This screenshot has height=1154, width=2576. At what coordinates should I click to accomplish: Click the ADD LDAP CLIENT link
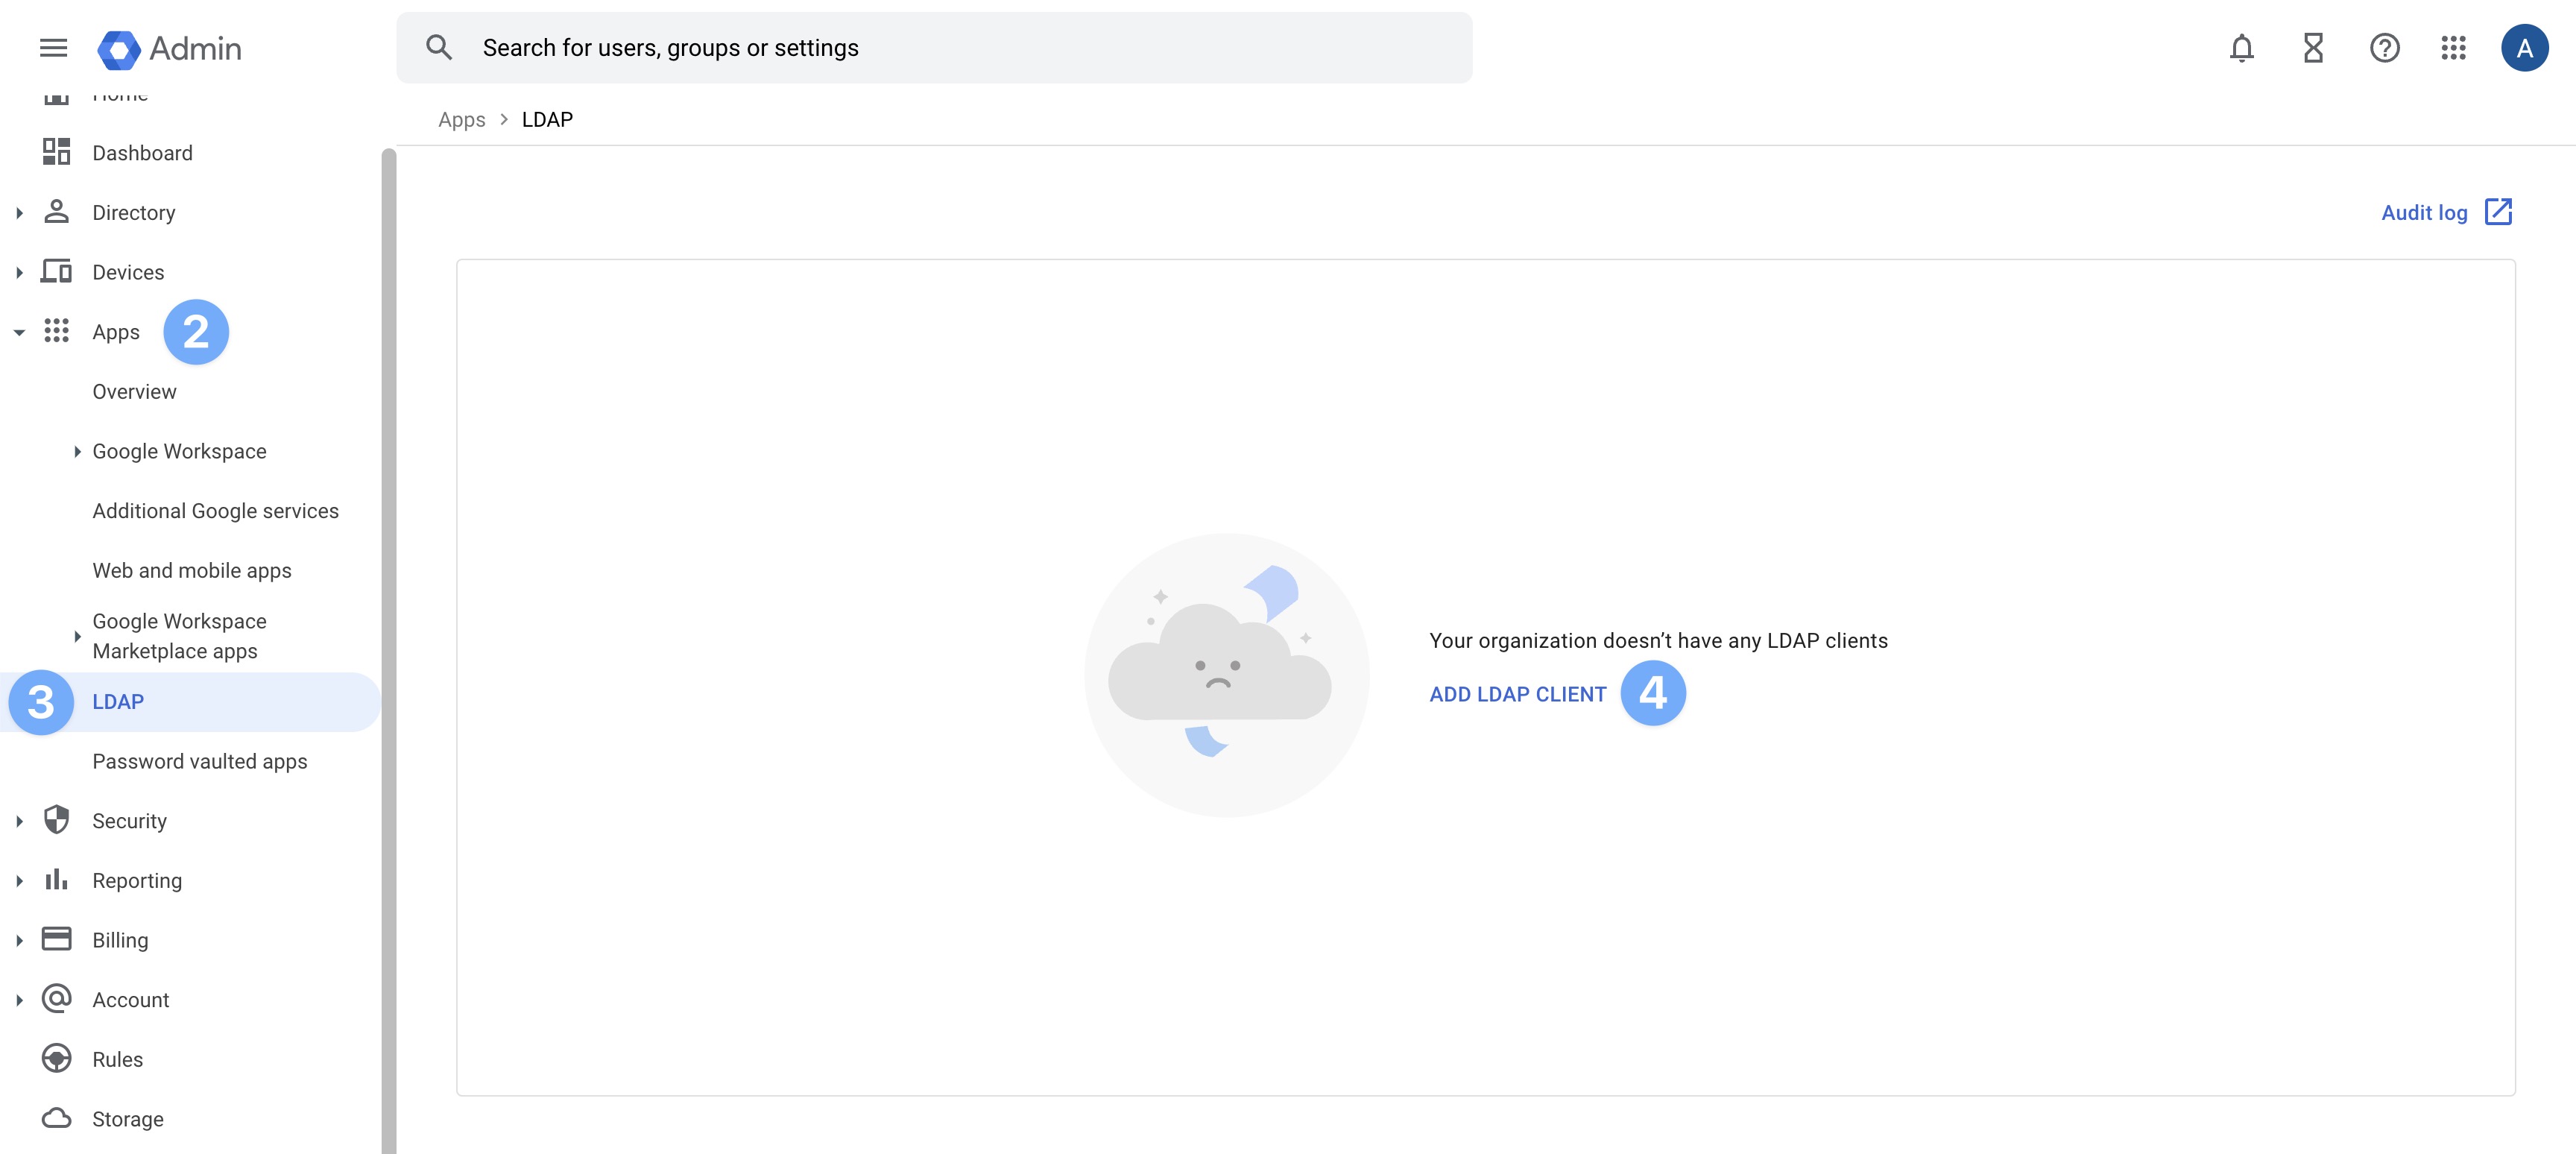pyautogui.click(x=1517, y=694)
